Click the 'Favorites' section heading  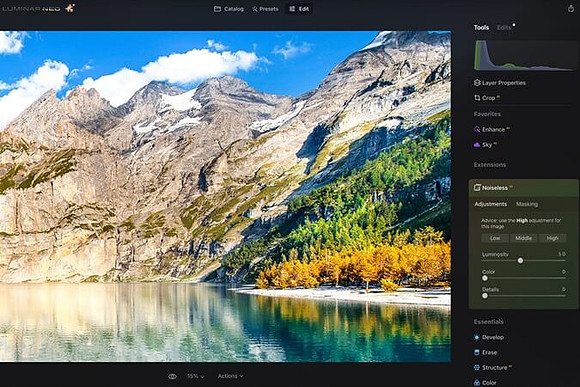pos(487,114)
